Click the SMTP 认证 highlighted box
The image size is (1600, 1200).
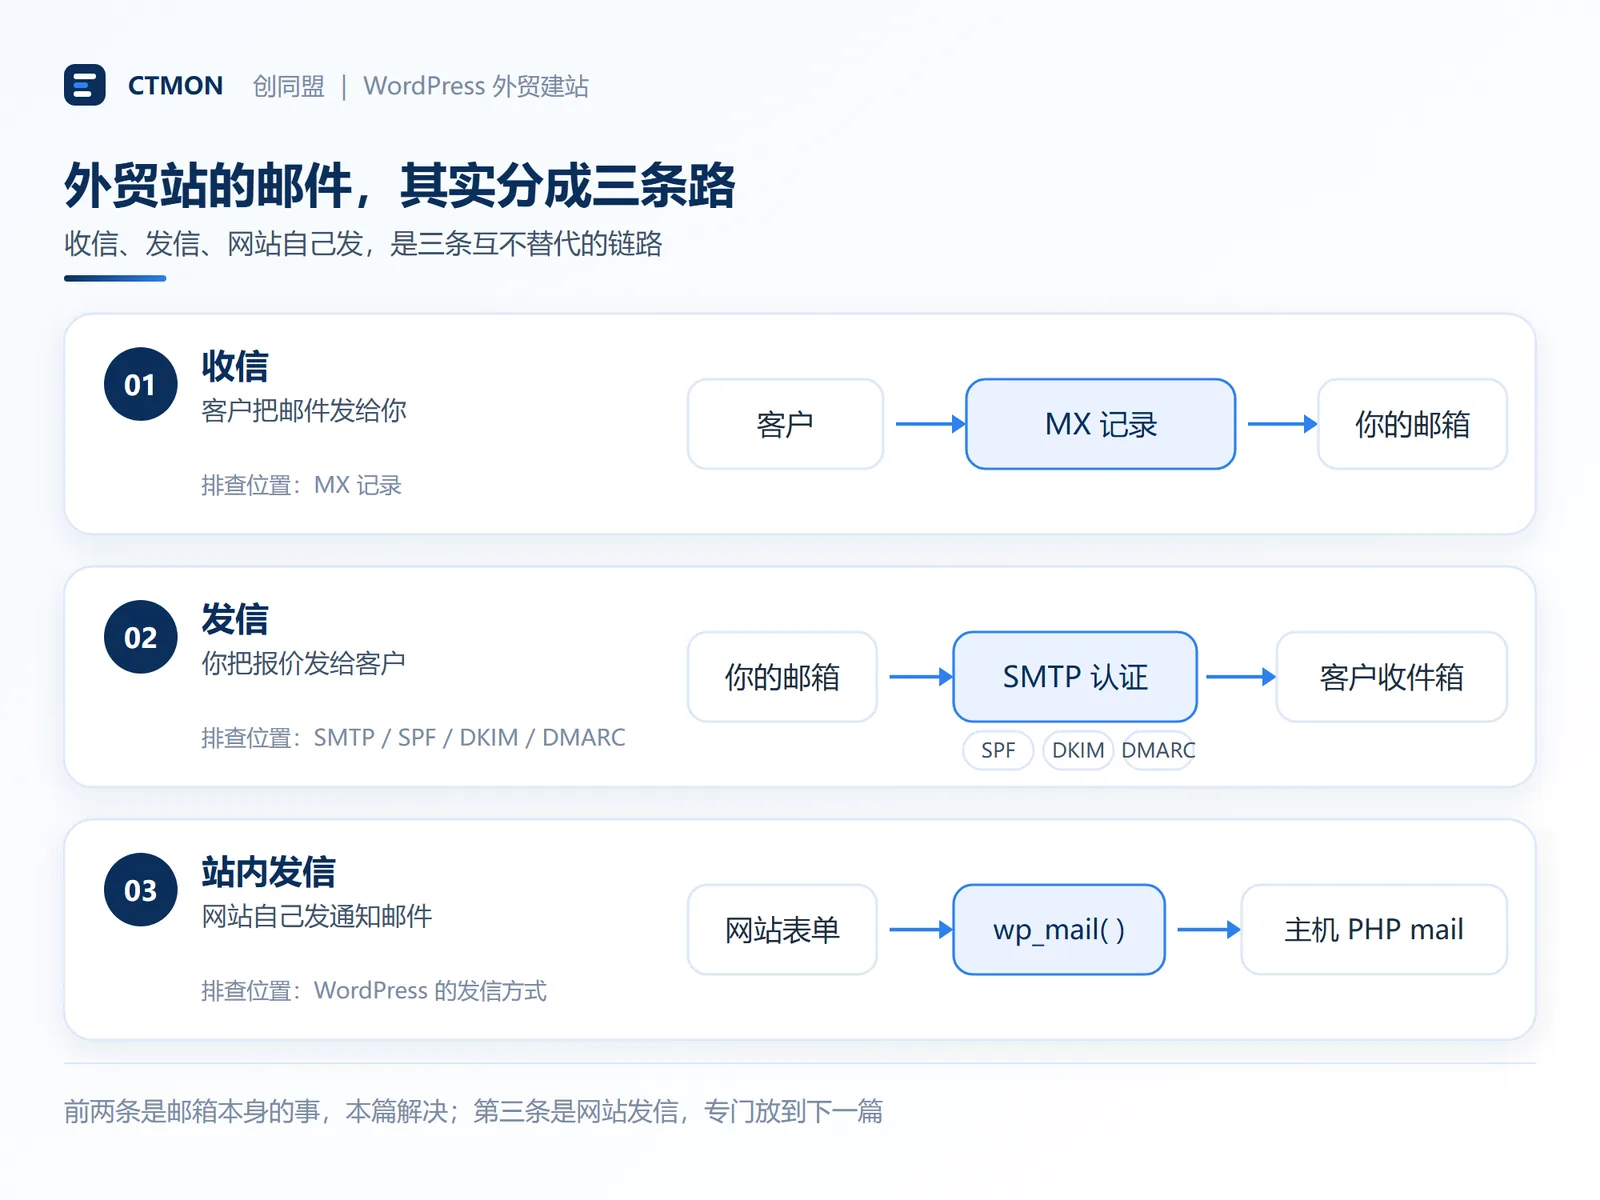(x=1075, y=677)
